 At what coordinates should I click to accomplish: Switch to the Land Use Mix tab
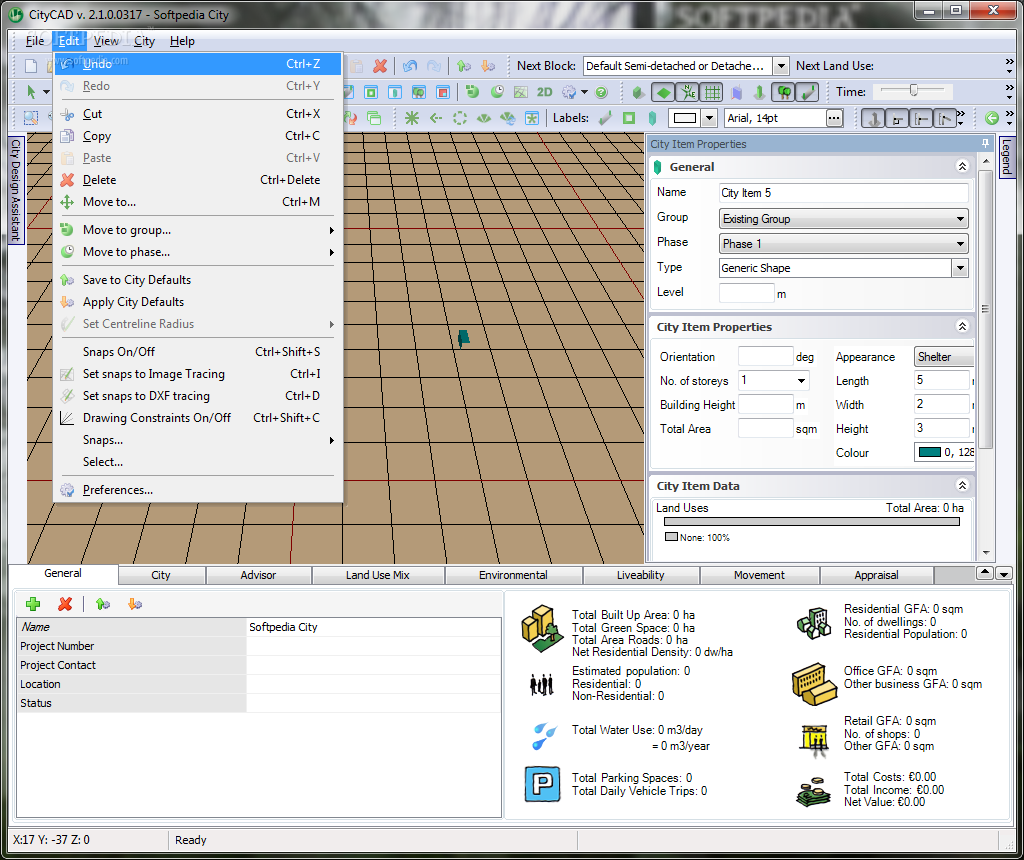click(x=377, y=575)
